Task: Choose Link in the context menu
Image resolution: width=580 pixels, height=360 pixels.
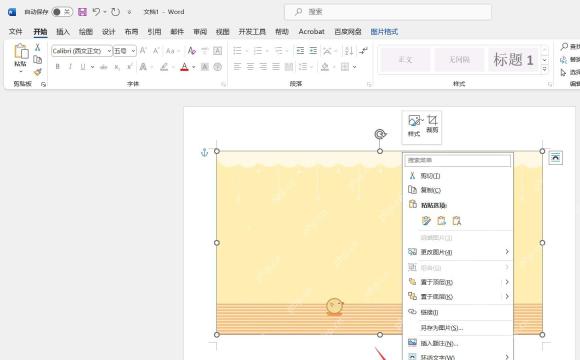Action: [x=458, y=312]
